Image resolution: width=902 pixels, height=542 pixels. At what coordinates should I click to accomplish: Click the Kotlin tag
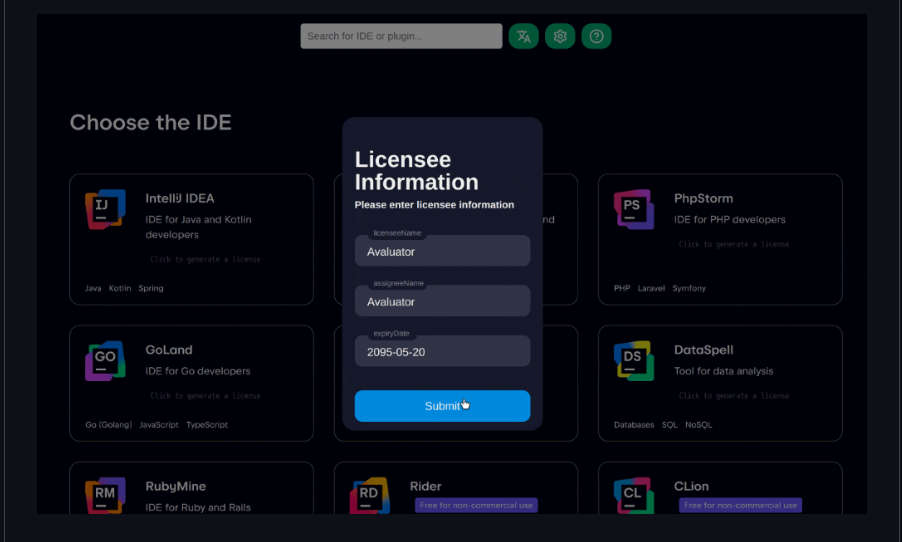click(120, 288)
